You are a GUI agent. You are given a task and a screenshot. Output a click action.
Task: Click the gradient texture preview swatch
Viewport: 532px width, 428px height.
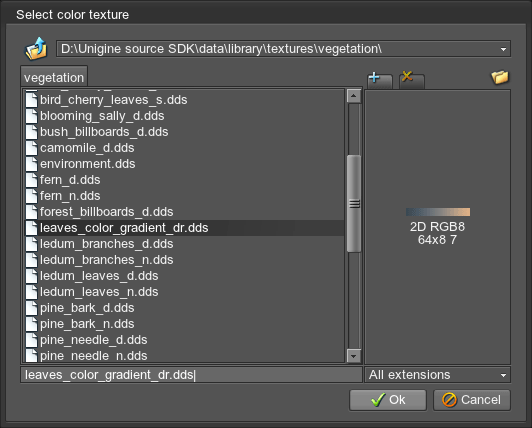(x=438, y=212)
